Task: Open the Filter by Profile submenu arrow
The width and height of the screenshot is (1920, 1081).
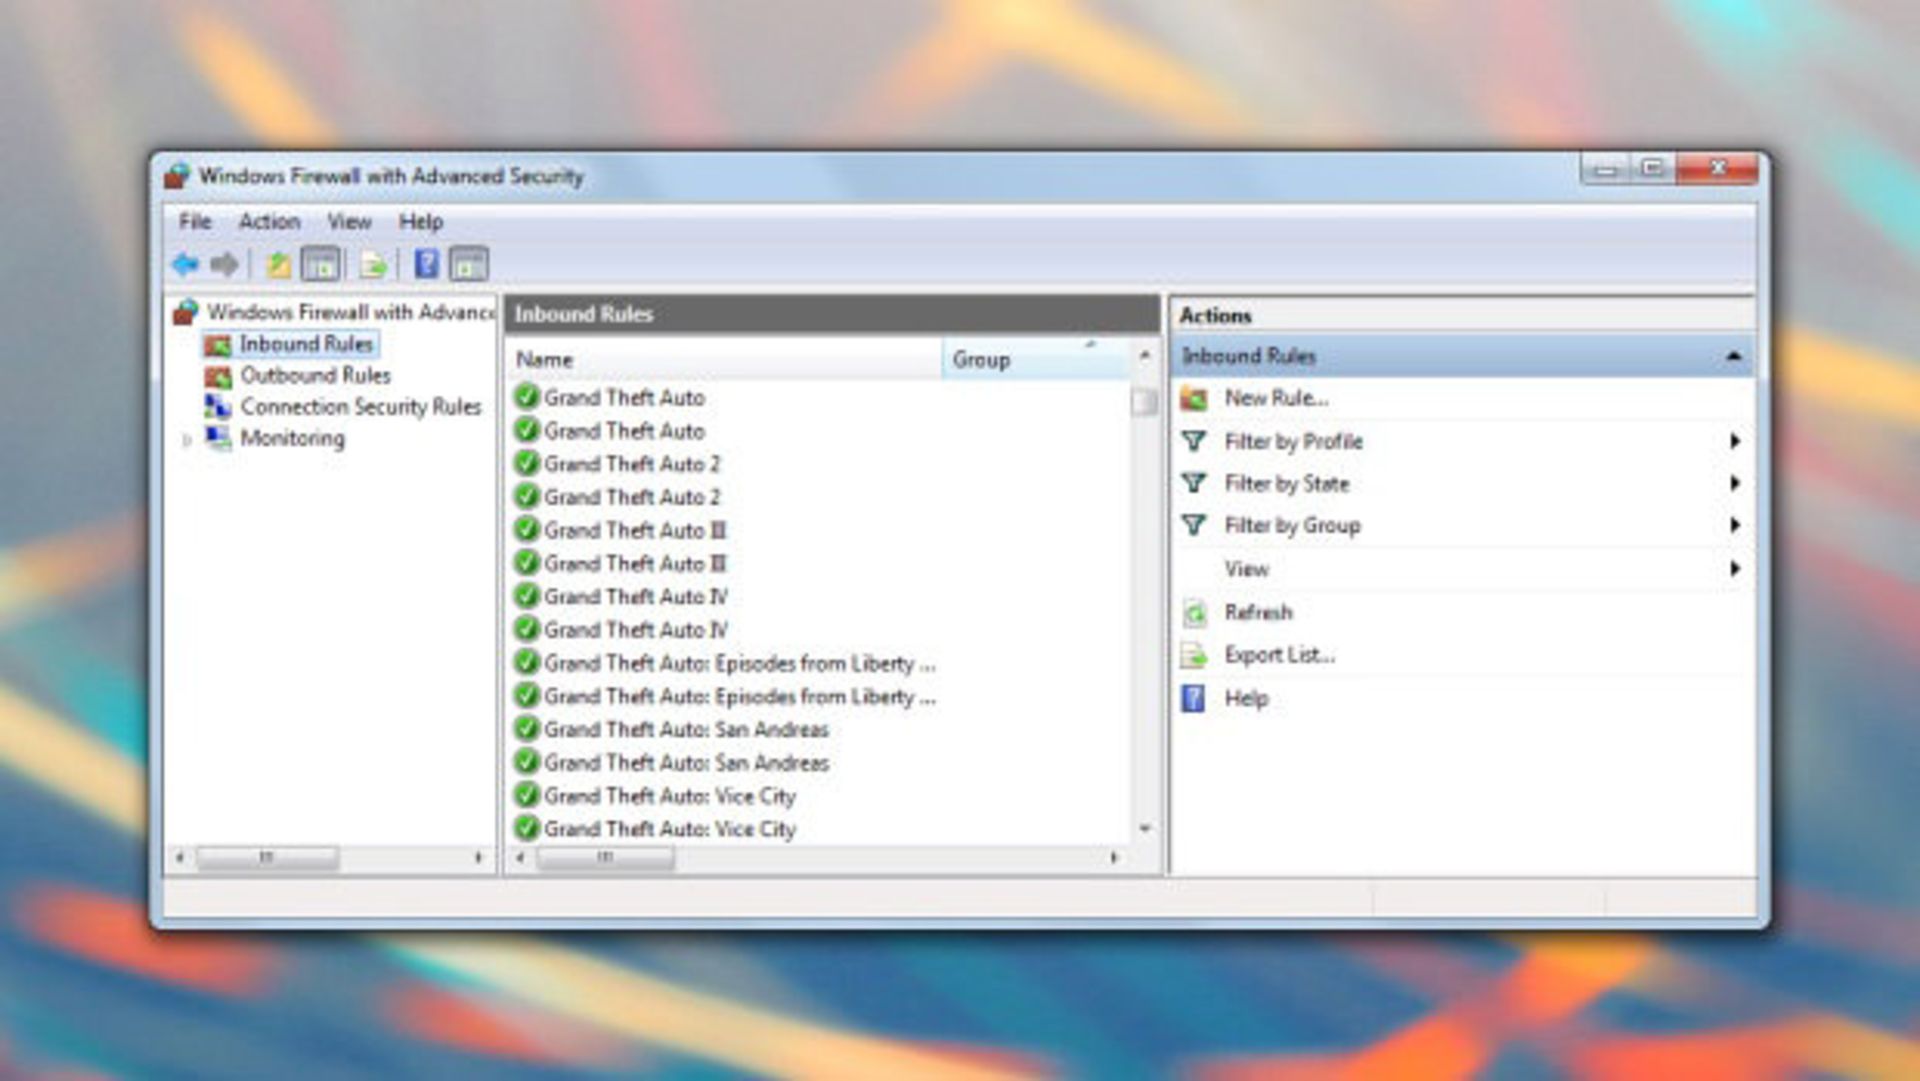Action: point(1735,441)
